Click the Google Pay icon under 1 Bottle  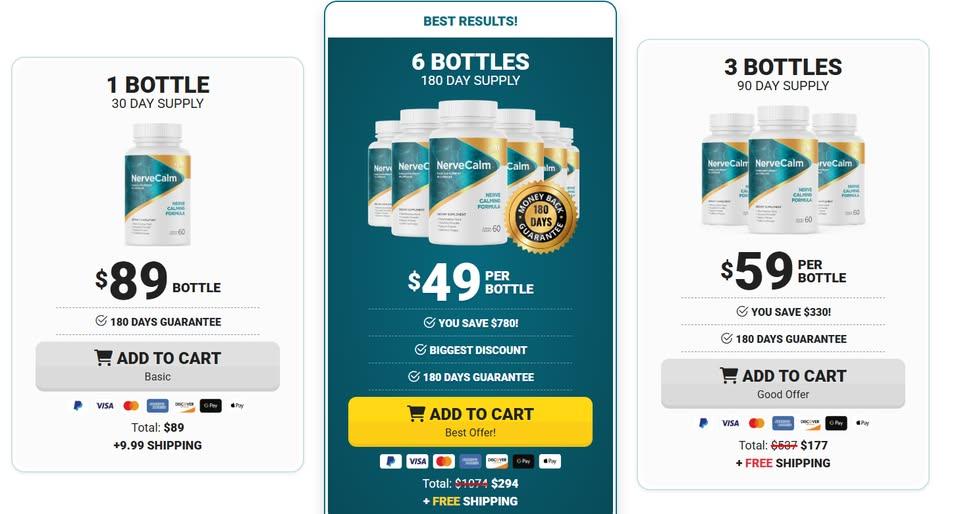click(211, 405)
